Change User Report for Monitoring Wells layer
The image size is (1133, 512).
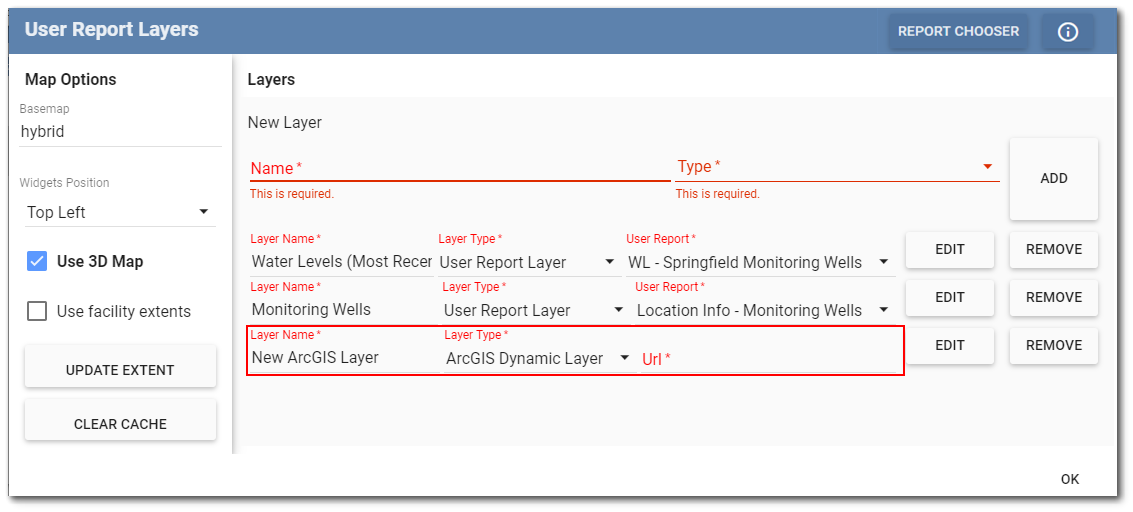coord(762,310)
